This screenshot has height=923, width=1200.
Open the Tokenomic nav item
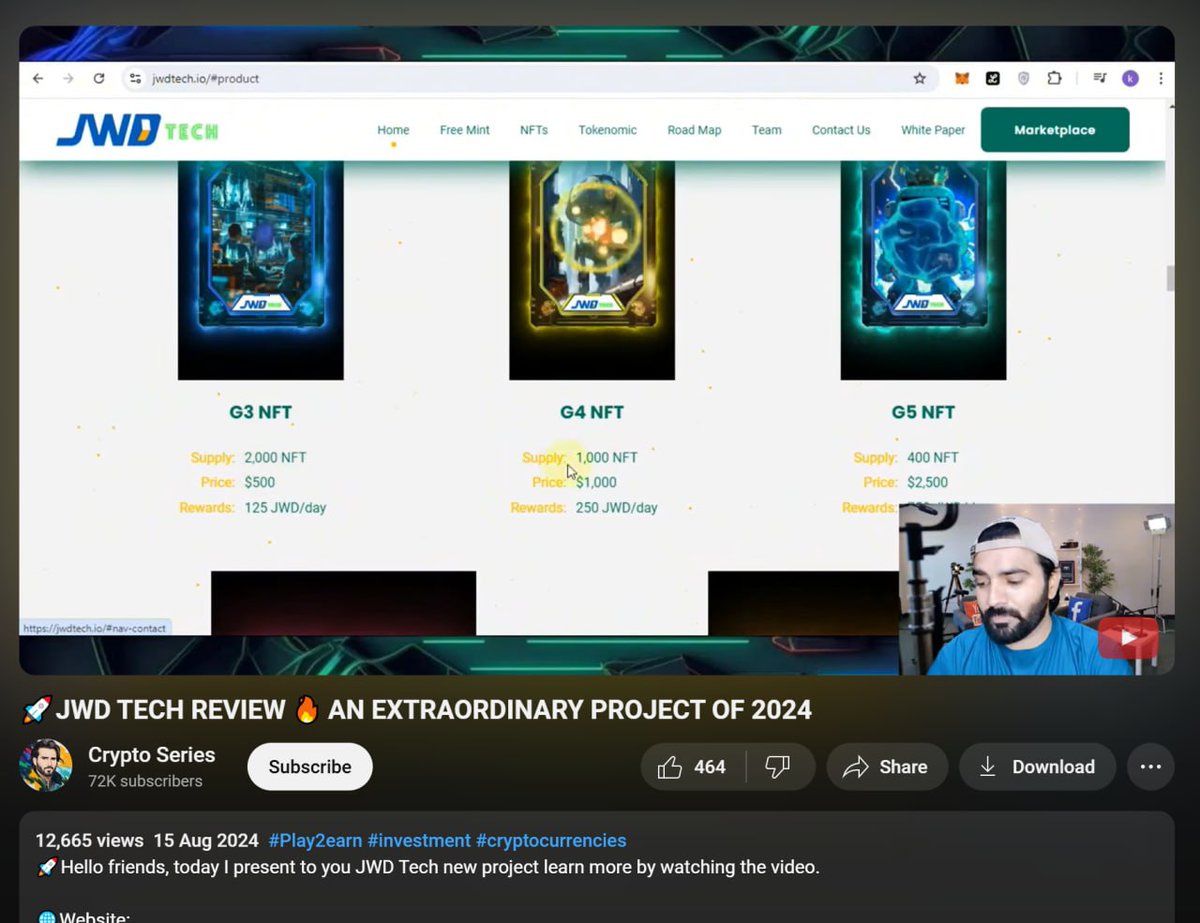click(607, 130)
